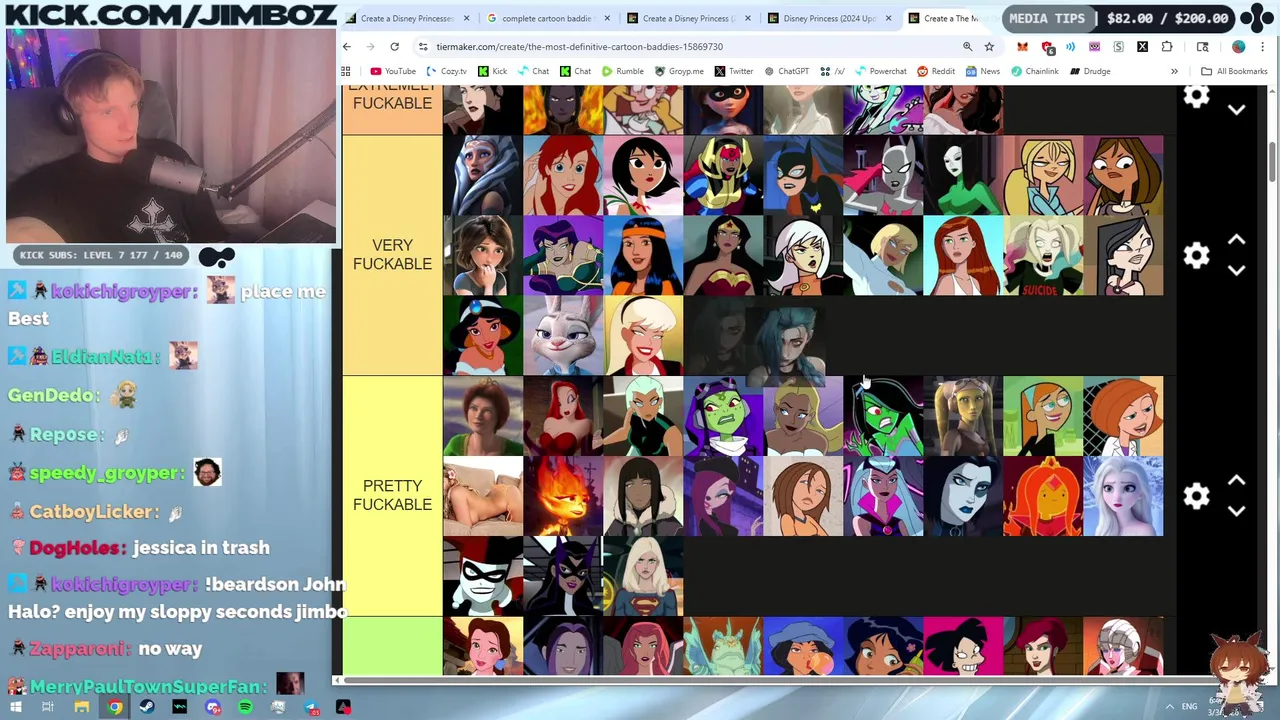The width and height of the screenshot is (1280, 720).
Task: Select the Ahsoka thumbnail
Action: click(x=483, y=176)
